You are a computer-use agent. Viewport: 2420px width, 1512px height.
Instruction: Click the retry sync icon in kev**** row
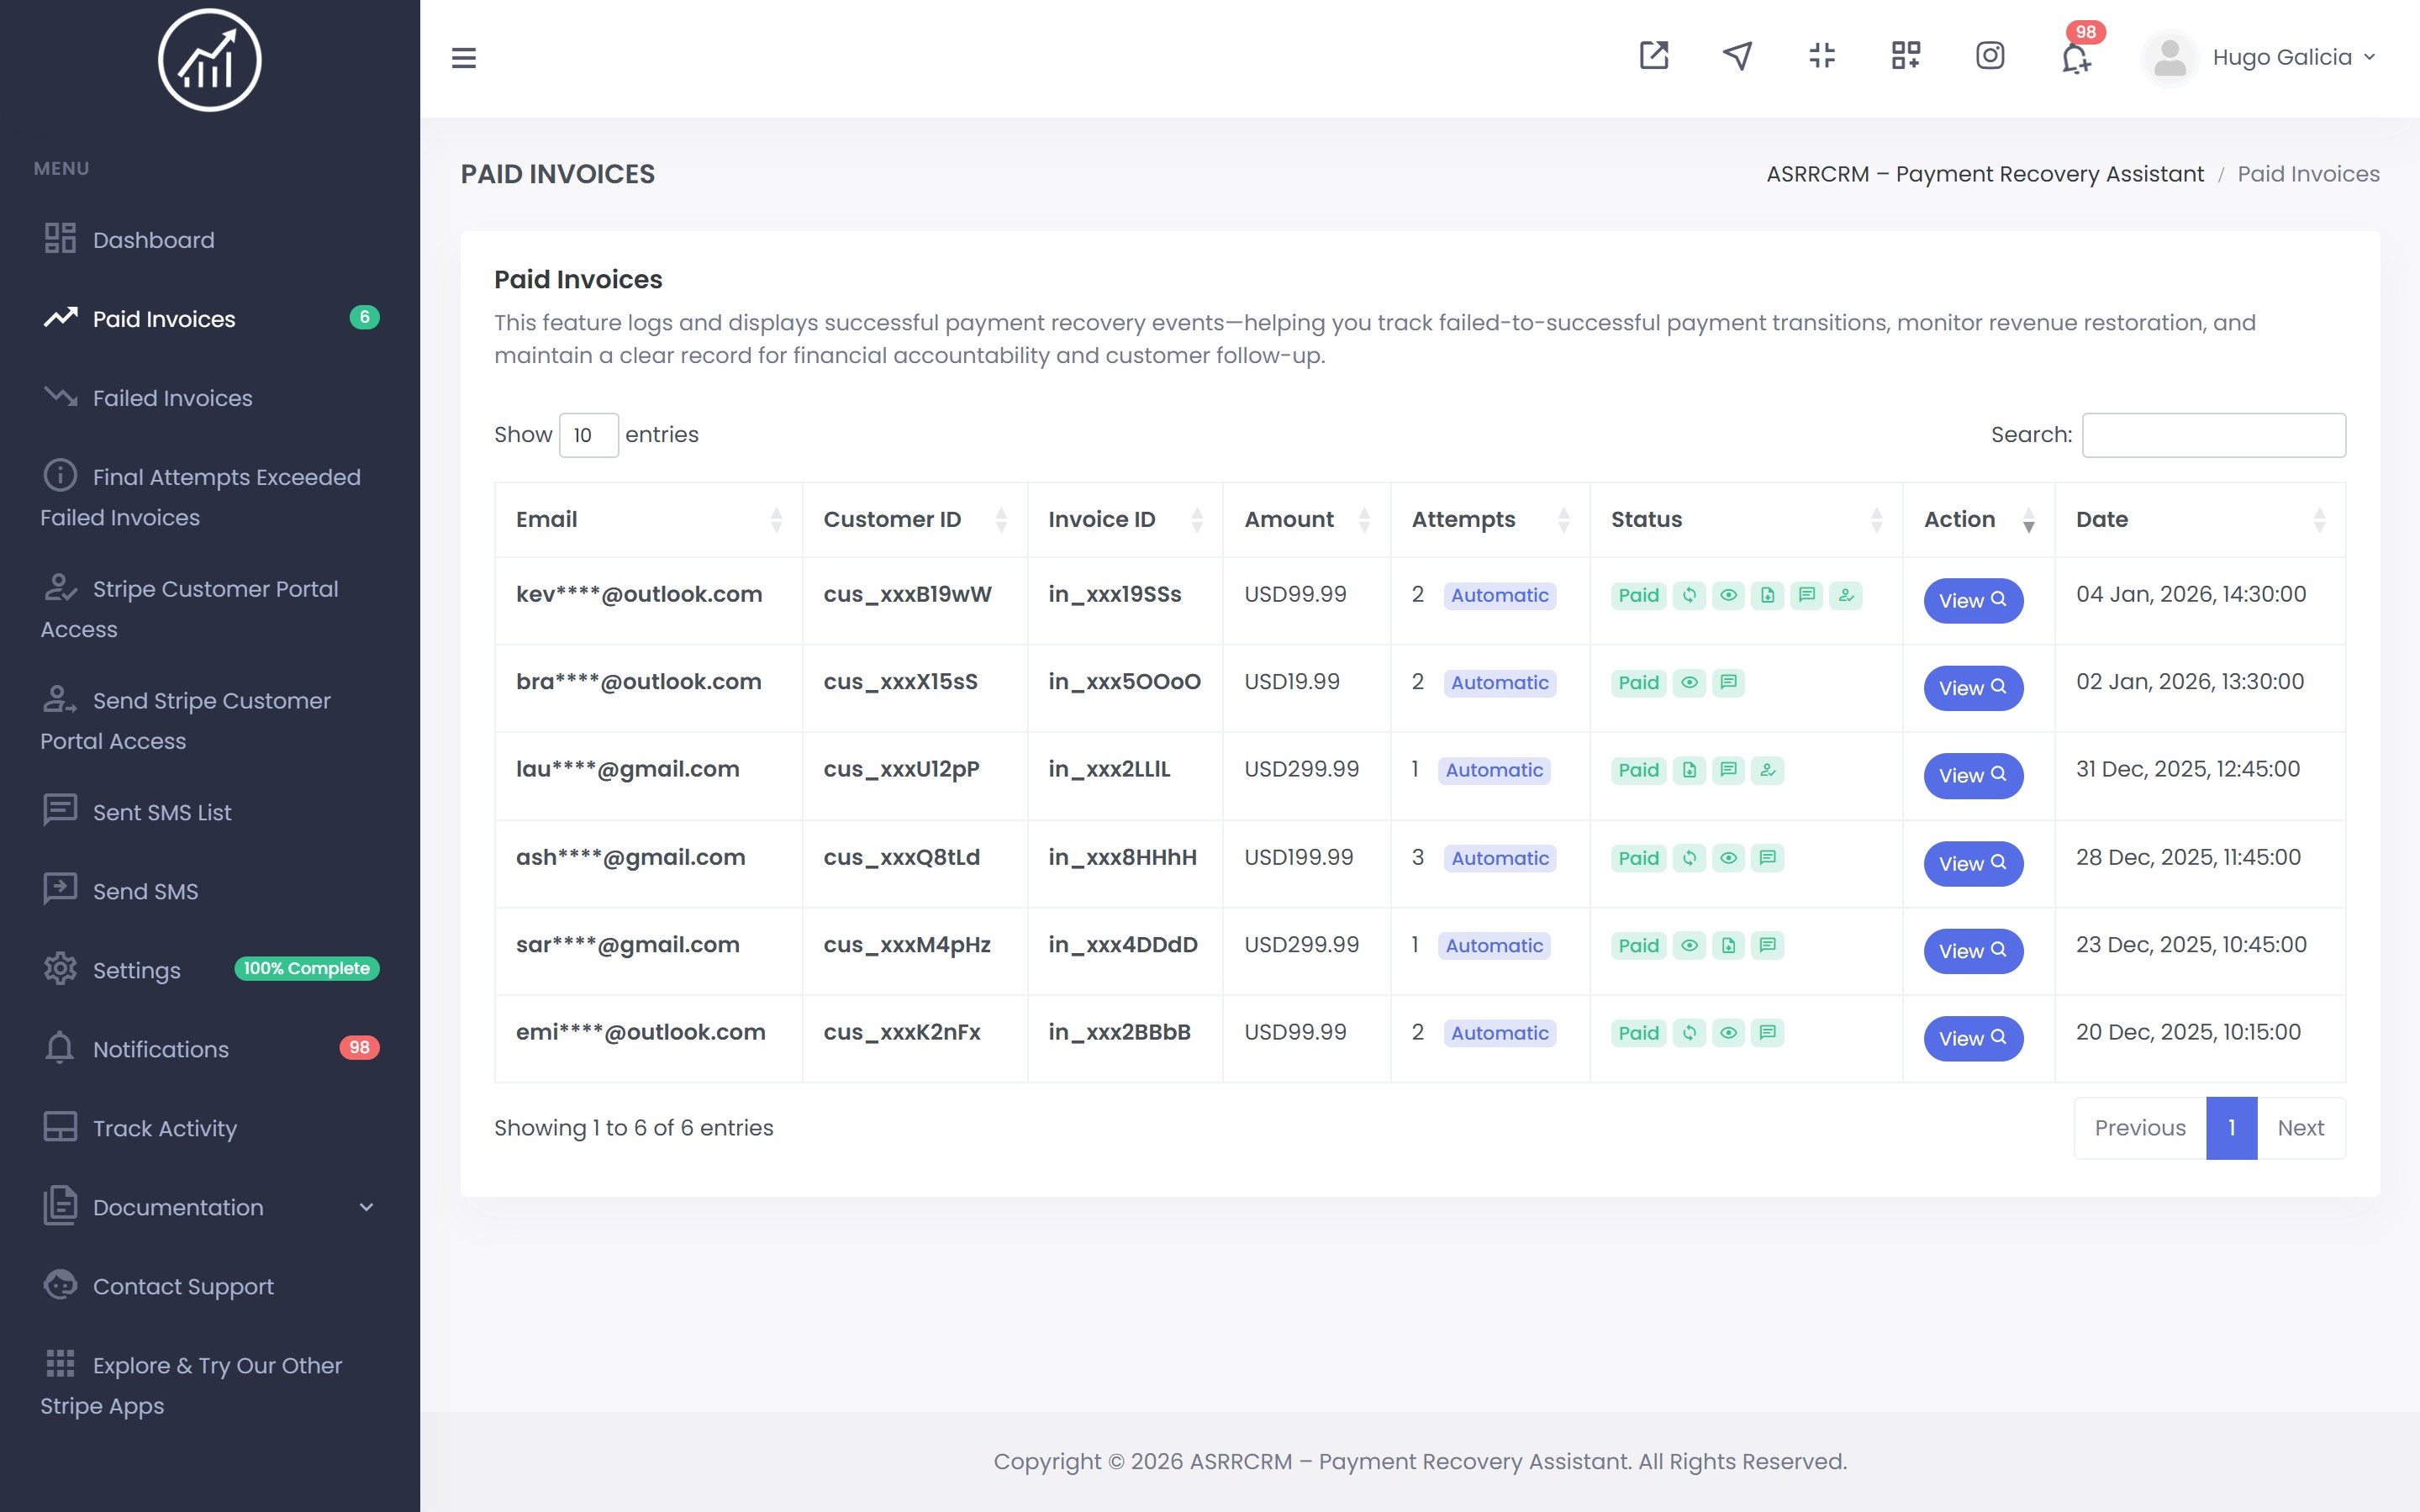pyautogui.click(x=1689, y=595)
